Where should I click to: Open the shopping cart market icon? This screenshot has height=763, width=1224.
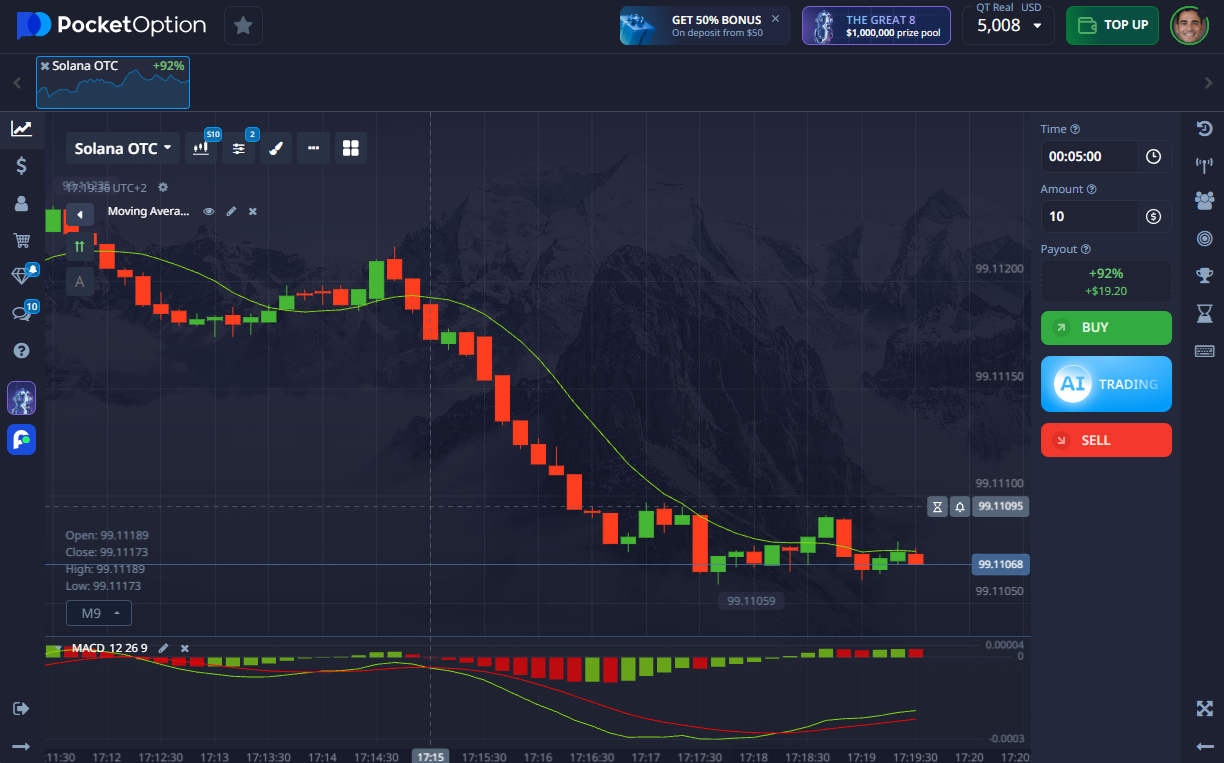(x=21, y=240)
